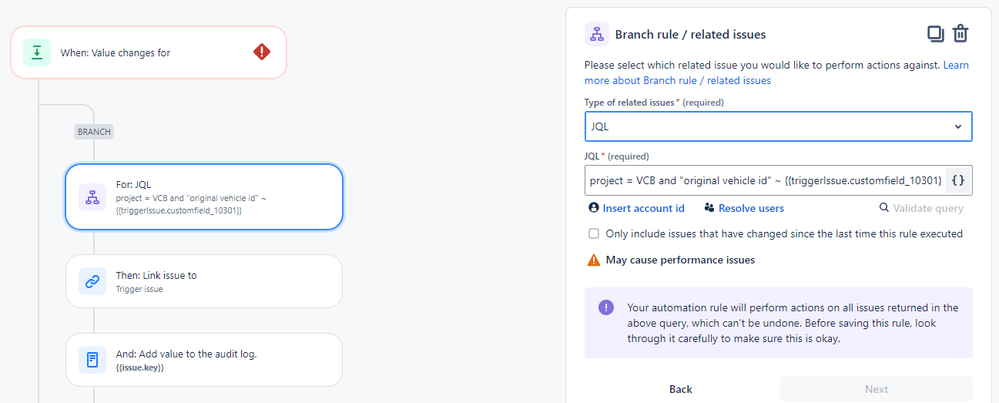Click dropdown chevron beside JQL option
The width and height of the screenshot is (999, 403).
pos(958,127)
